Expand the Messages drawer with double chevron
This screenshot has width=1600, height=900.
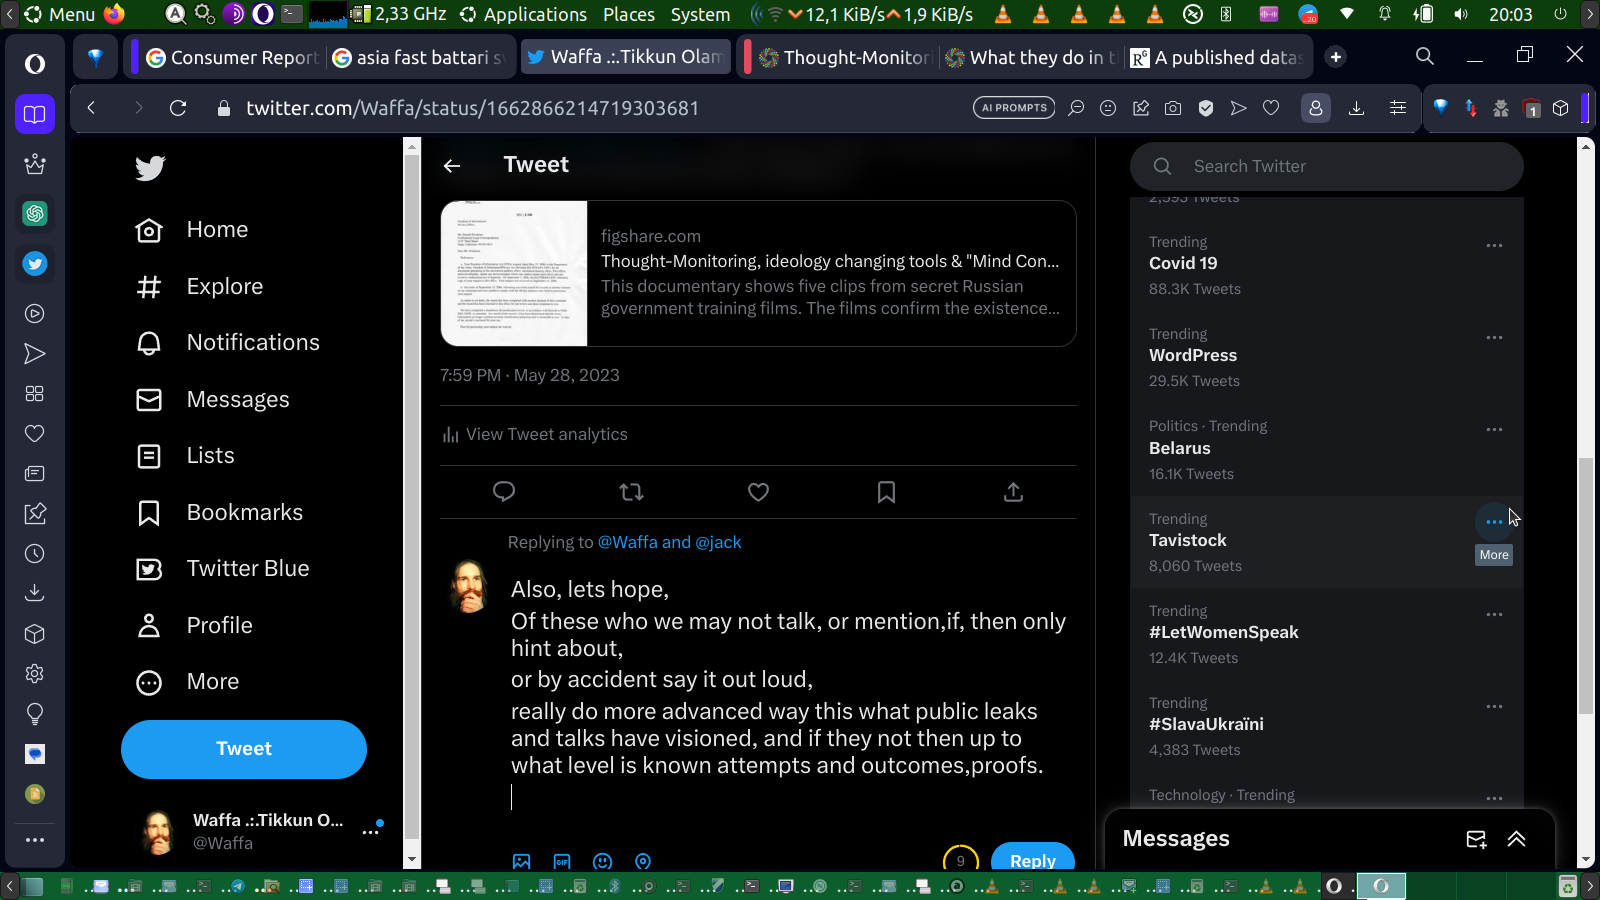pos(1517,840)
